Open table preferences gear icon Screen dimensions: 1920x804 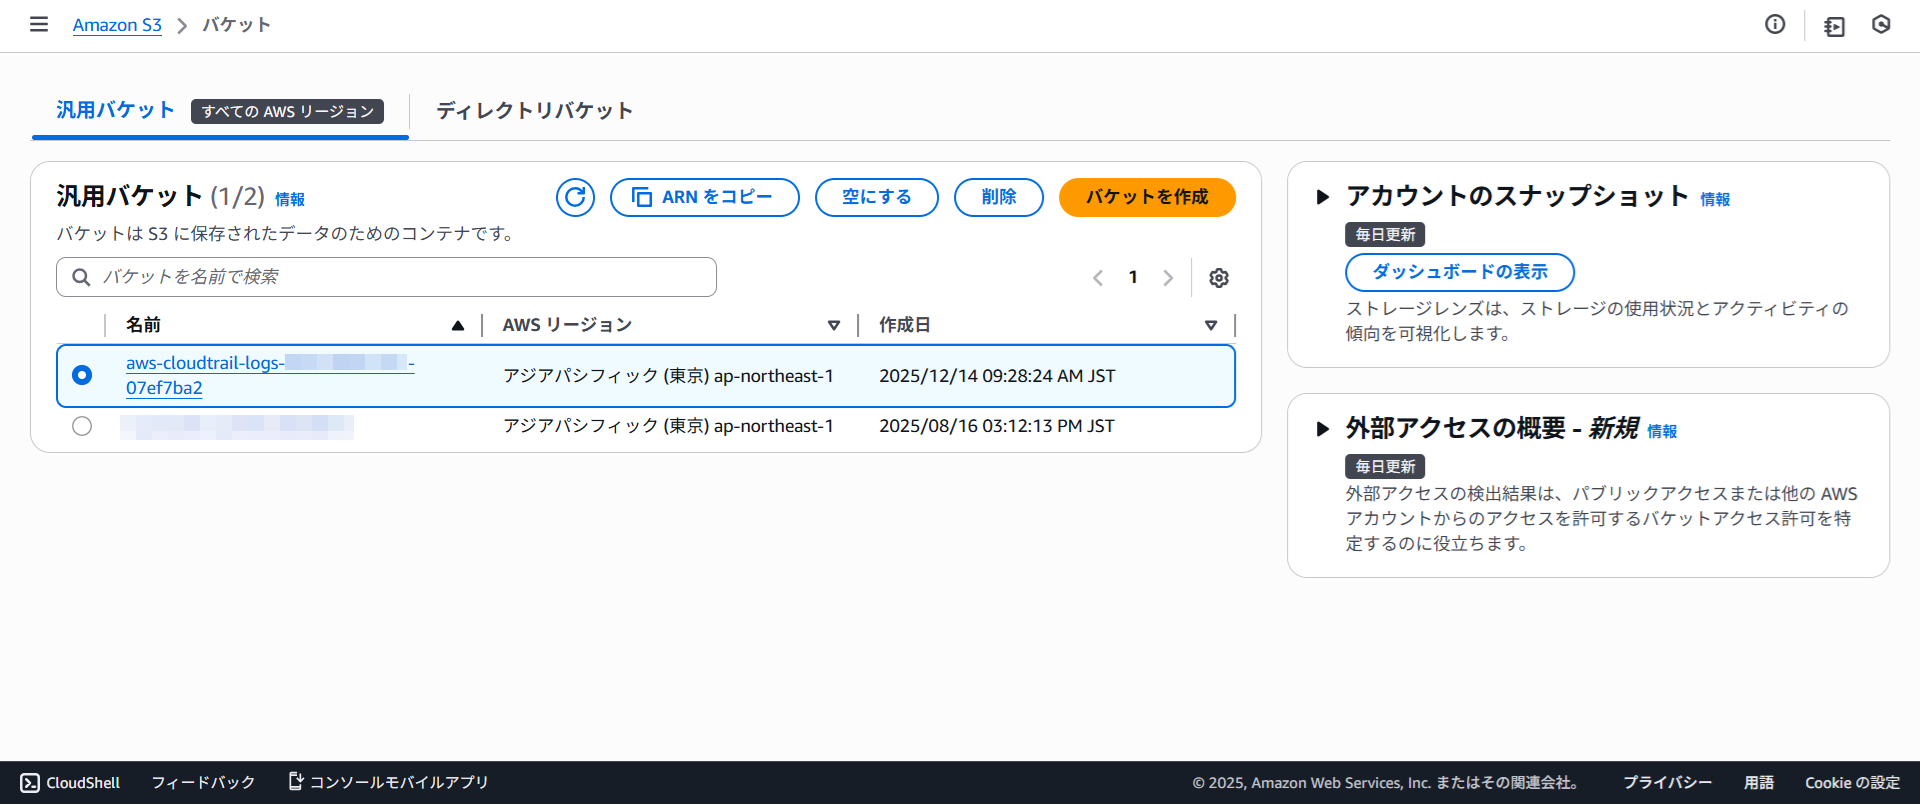(1218, 278)
